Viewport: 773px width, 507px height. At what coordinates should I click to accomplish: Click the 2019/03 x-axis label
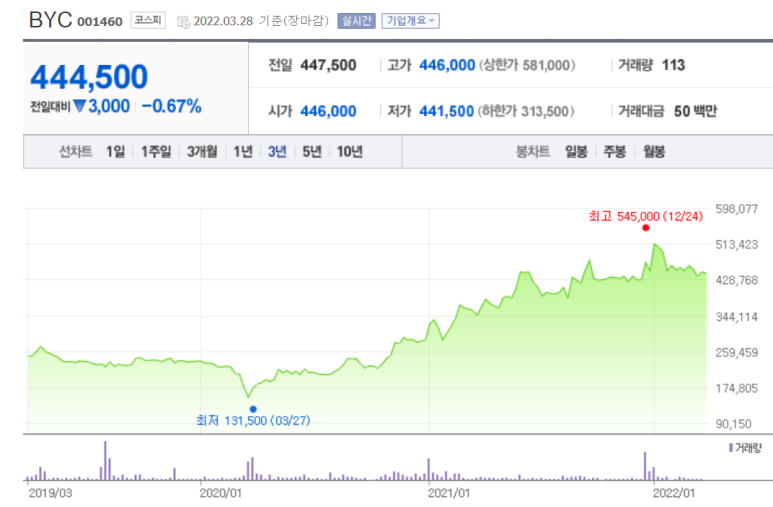click(50, 493)
